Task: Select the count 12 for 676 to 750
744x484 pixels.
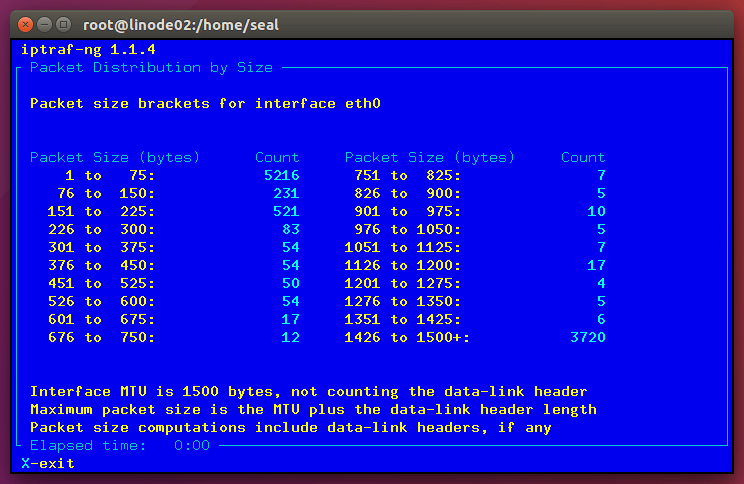Action: (x=291, y=337)
